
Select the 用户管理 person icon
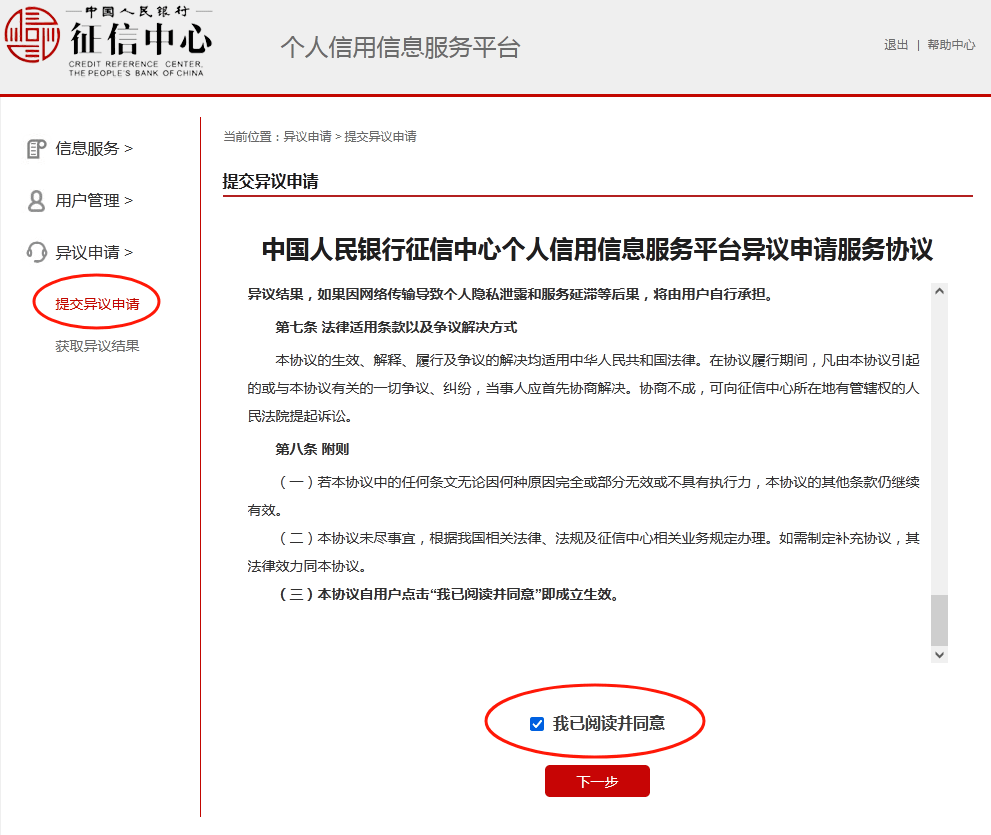[x=36, y=200]
